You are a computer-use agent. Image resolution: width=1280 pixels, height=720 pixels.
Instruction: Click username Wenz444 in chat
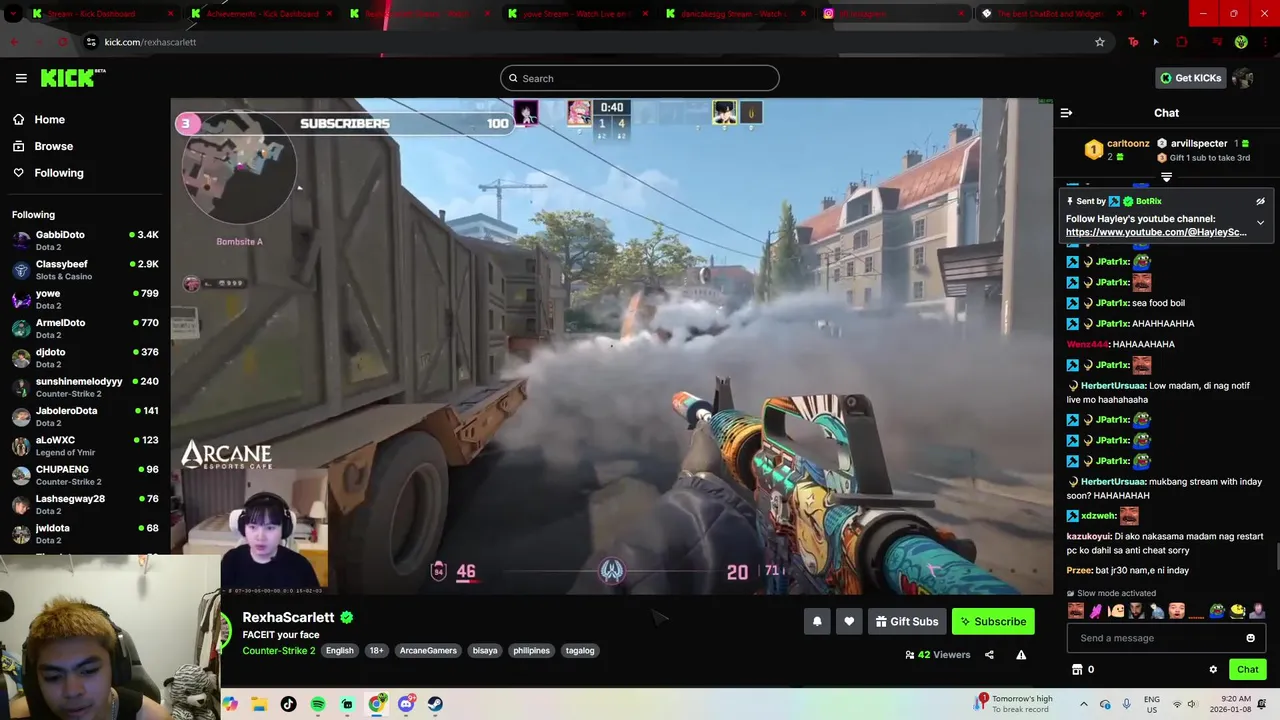[x=1088, y=344]
